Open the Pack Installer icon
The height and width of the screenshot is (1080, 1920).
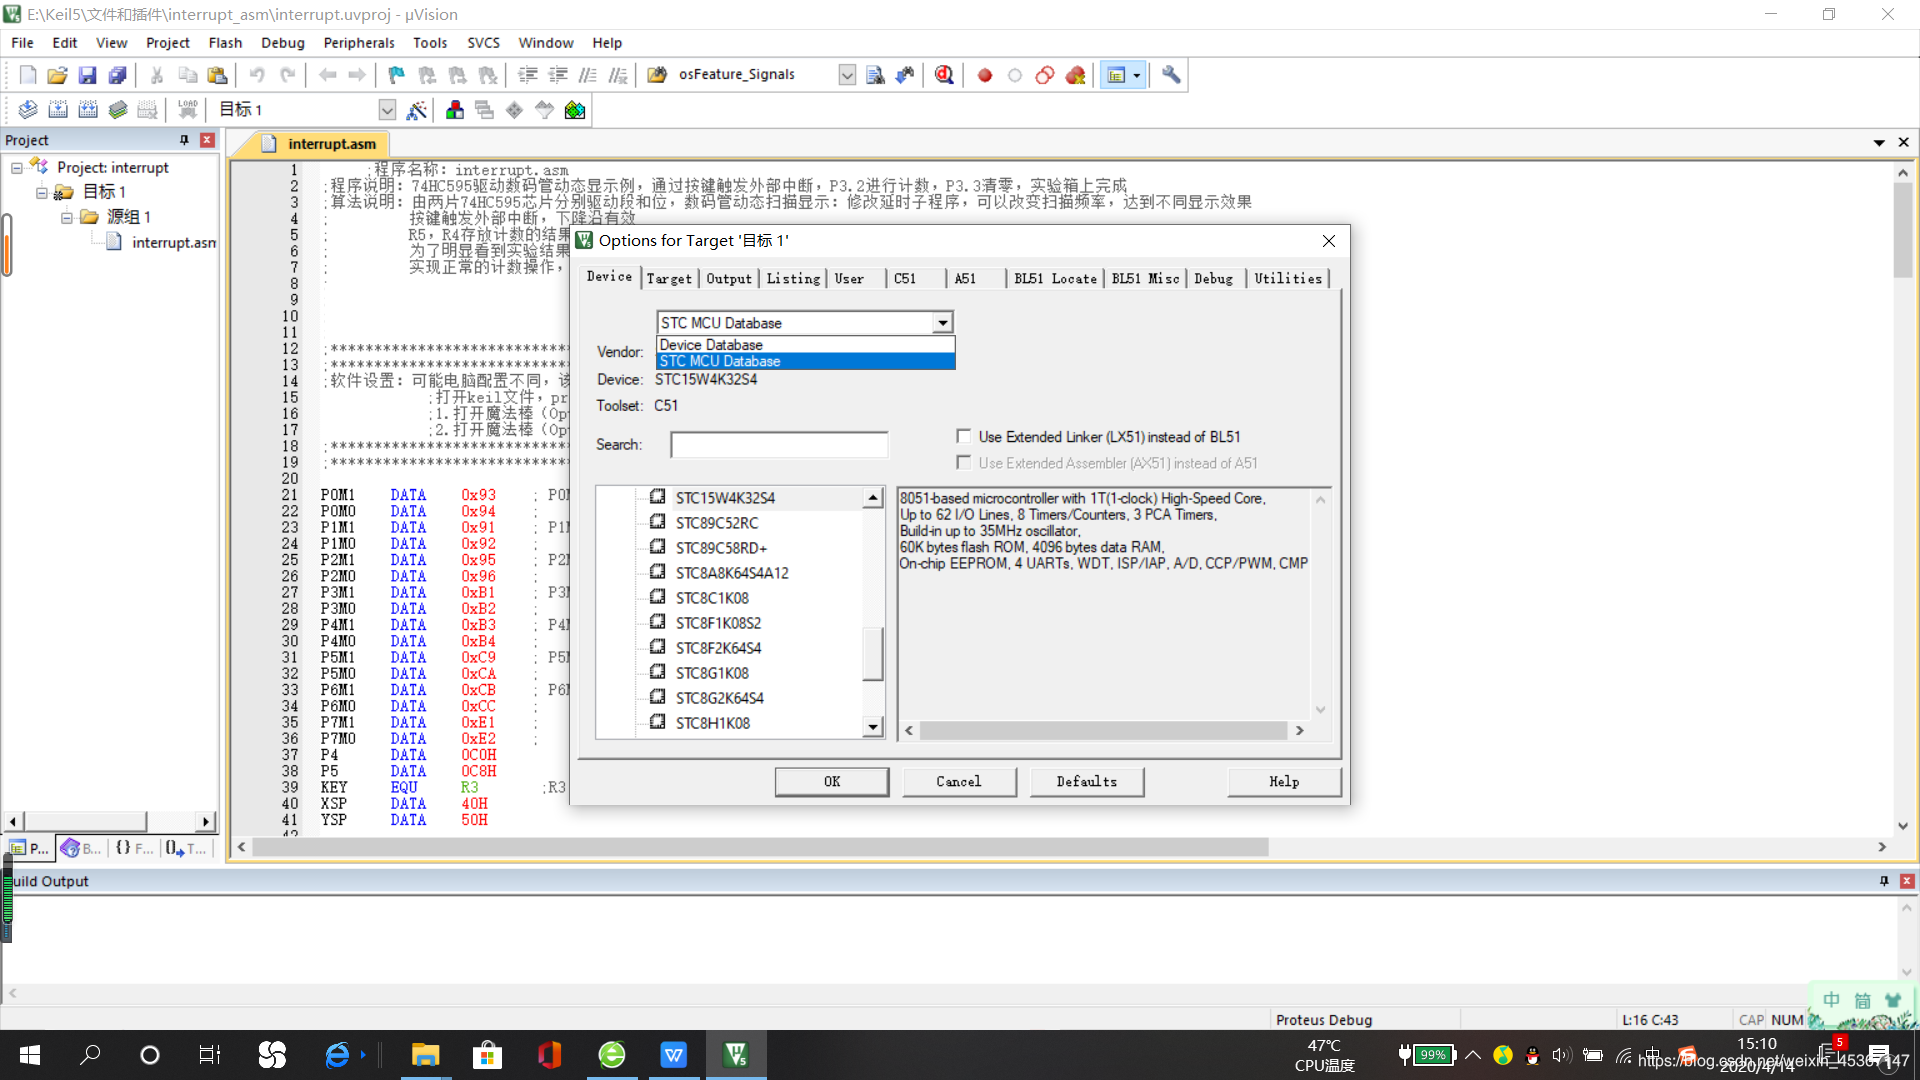[x=575, y=110]
